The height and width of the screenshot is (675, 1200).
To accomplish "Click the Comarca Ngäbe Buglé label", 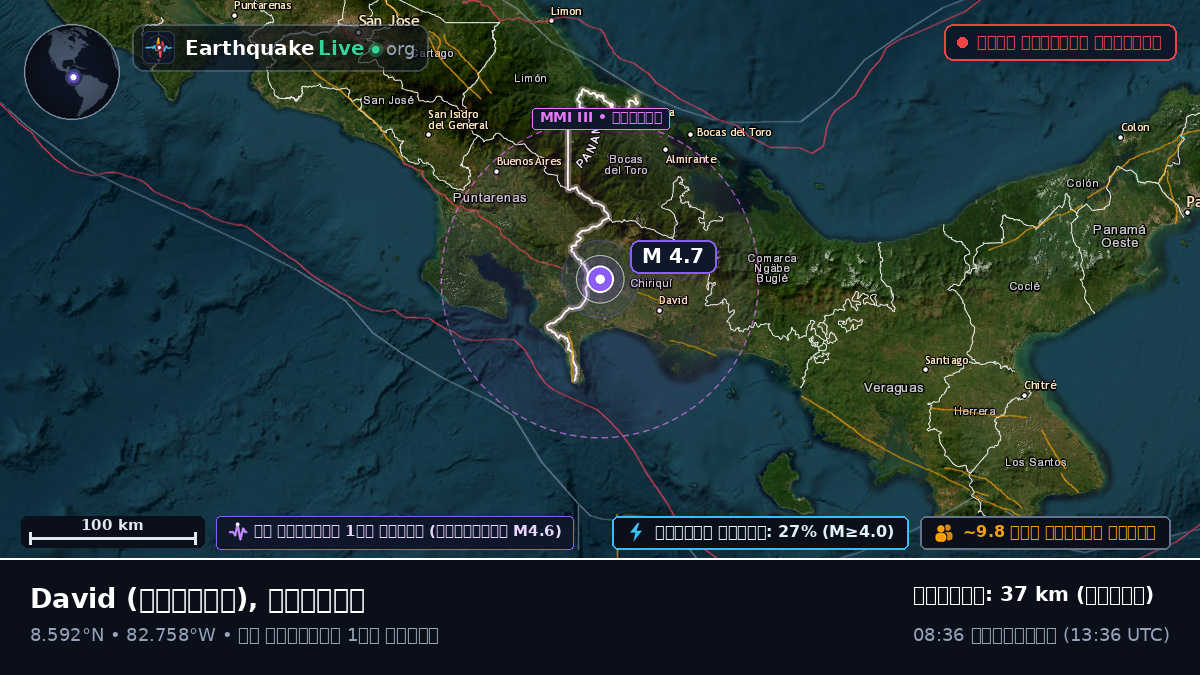I will tap(772, 268).
